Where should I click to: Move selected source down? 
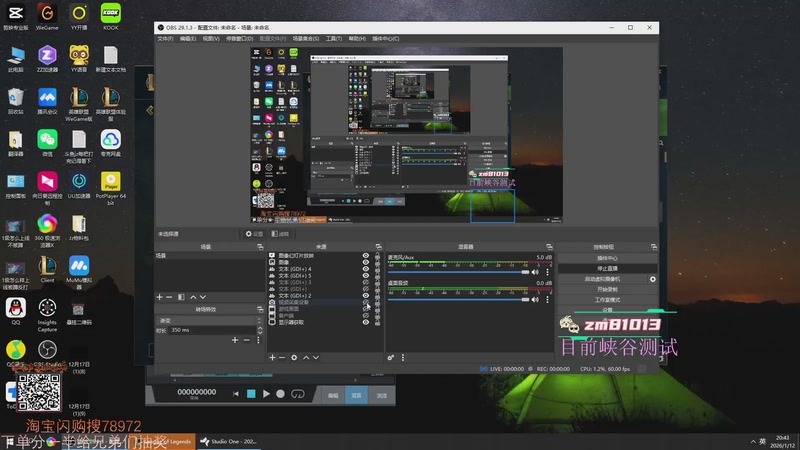pos(316,358)
